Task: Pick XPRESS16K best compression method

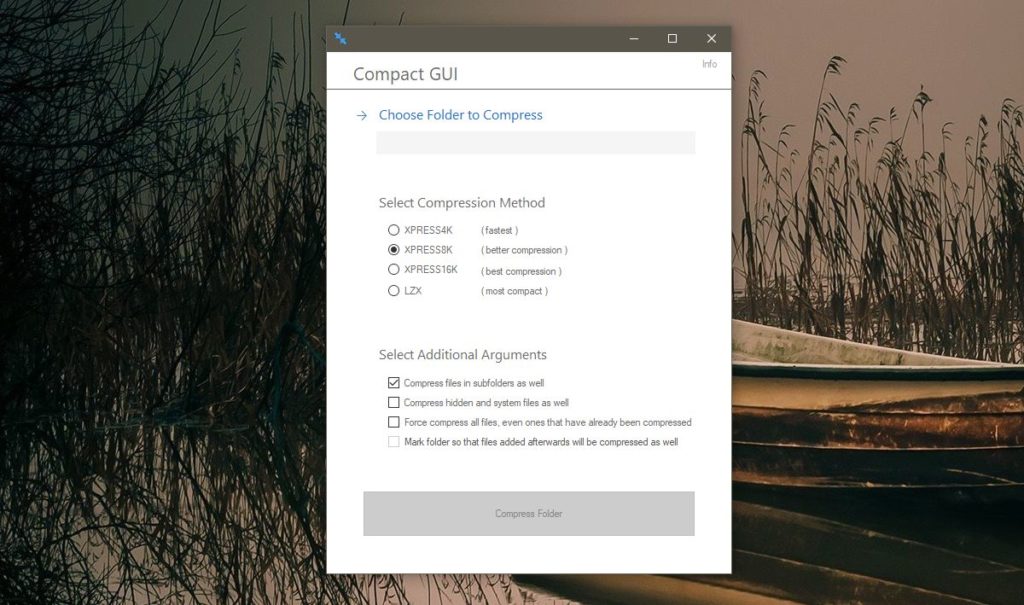Action: tap(393, 270)
